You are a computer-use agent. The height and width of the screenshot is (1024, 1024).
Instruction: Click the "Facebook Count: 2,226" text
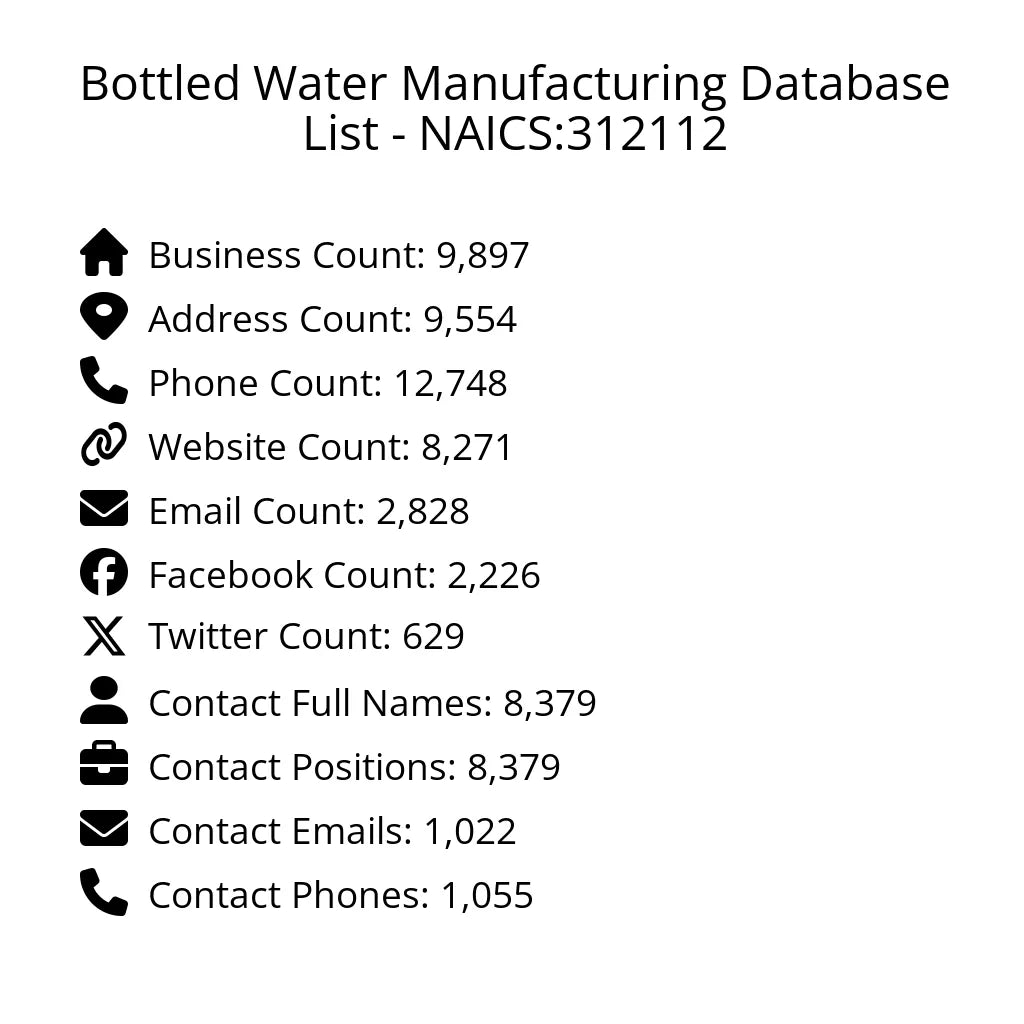click(344, 576)
